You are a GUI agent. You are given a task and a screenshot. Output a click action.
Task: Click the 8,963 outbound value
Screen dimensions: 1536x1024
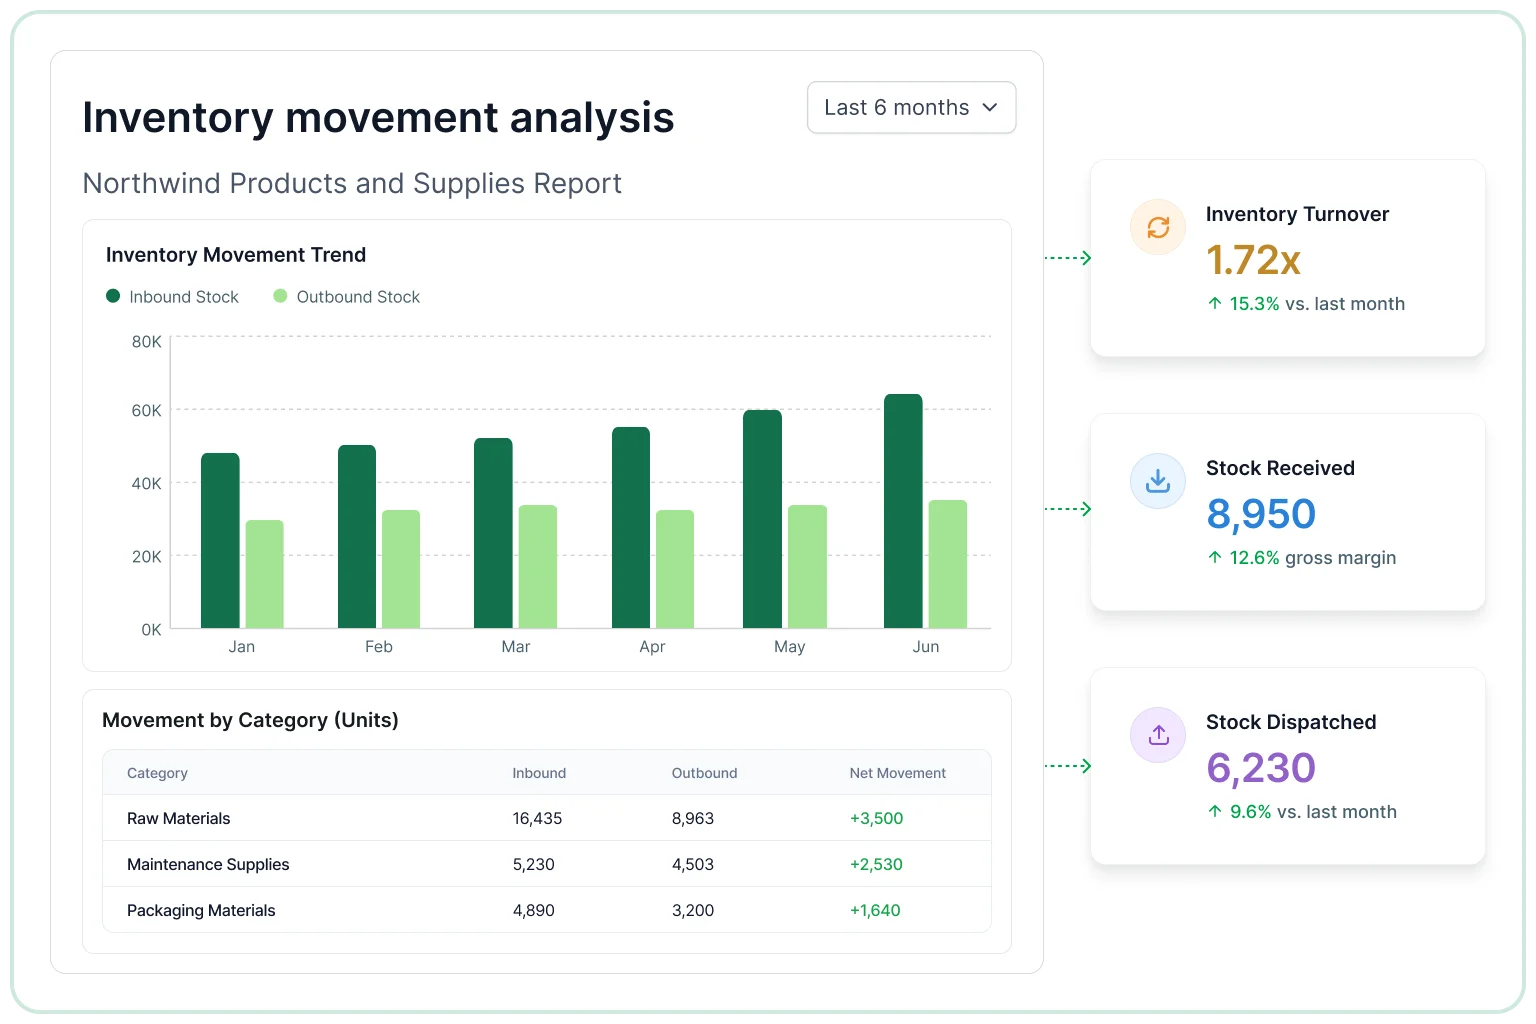(x=693, y=818)
